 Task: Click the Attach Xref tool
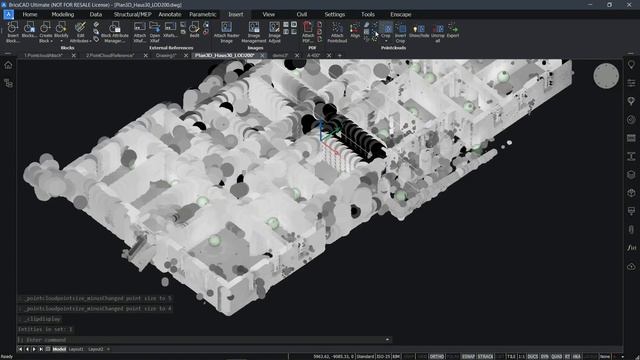tap(140, 32)
